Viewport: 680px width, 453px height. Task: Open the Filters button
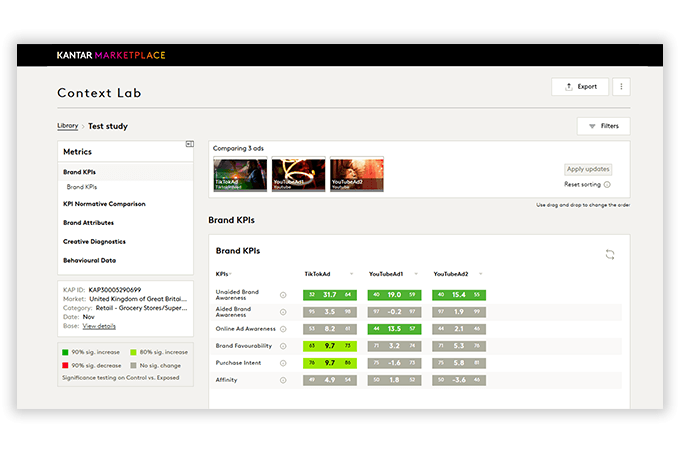click(603, 126)
